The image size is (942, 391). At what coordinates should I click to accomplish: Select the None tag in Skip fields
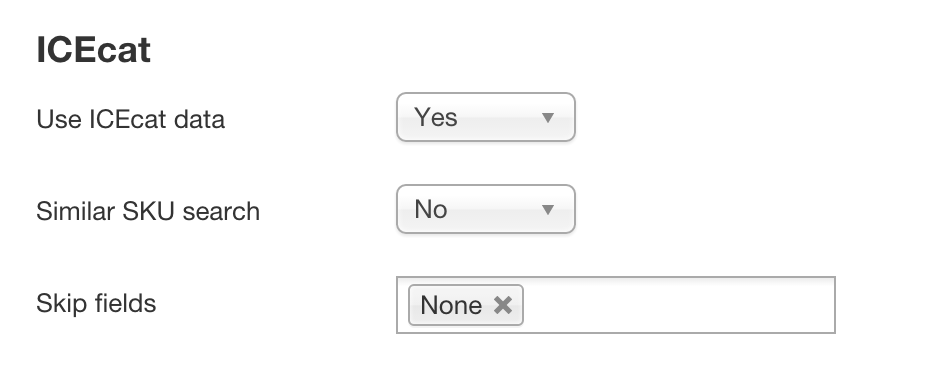pos(466,305)
